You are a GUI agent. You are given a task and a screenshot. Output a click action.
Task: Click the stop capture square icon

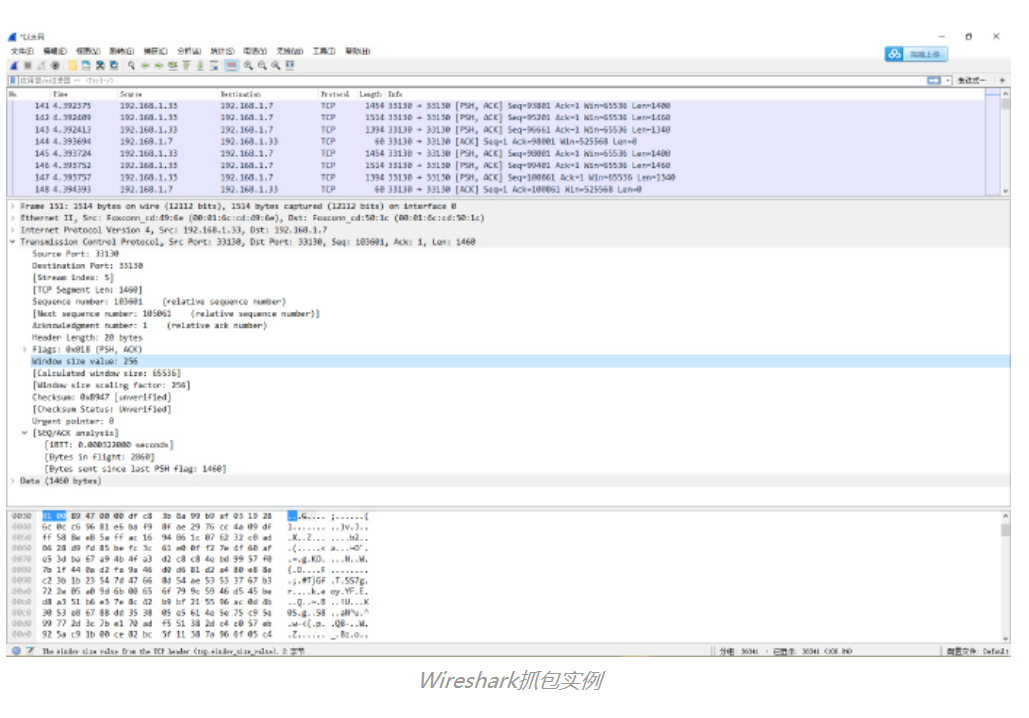[28, 66]
